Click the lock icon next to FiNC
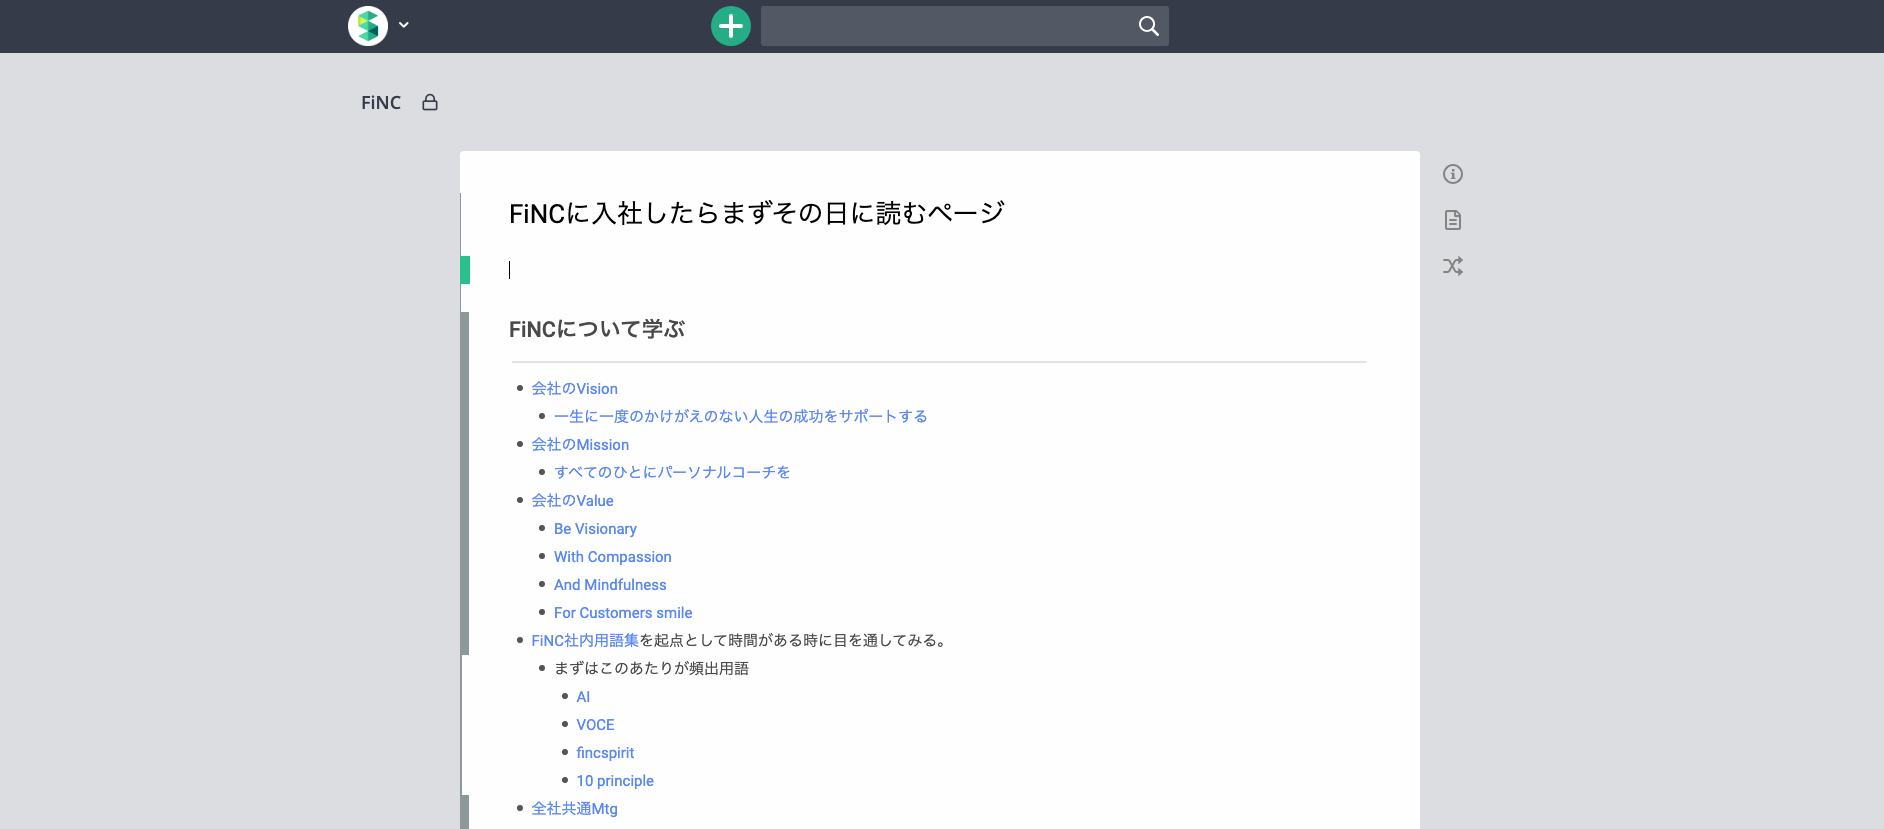Viewport: 1884px width, 829px height. tap(430, 102)
